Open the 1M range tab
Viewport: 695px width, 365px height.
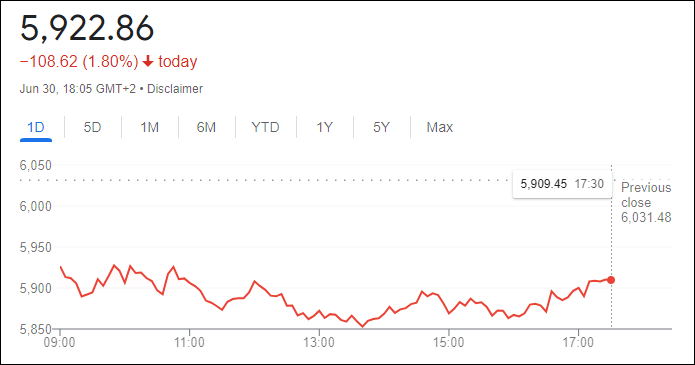pos(149,128)
